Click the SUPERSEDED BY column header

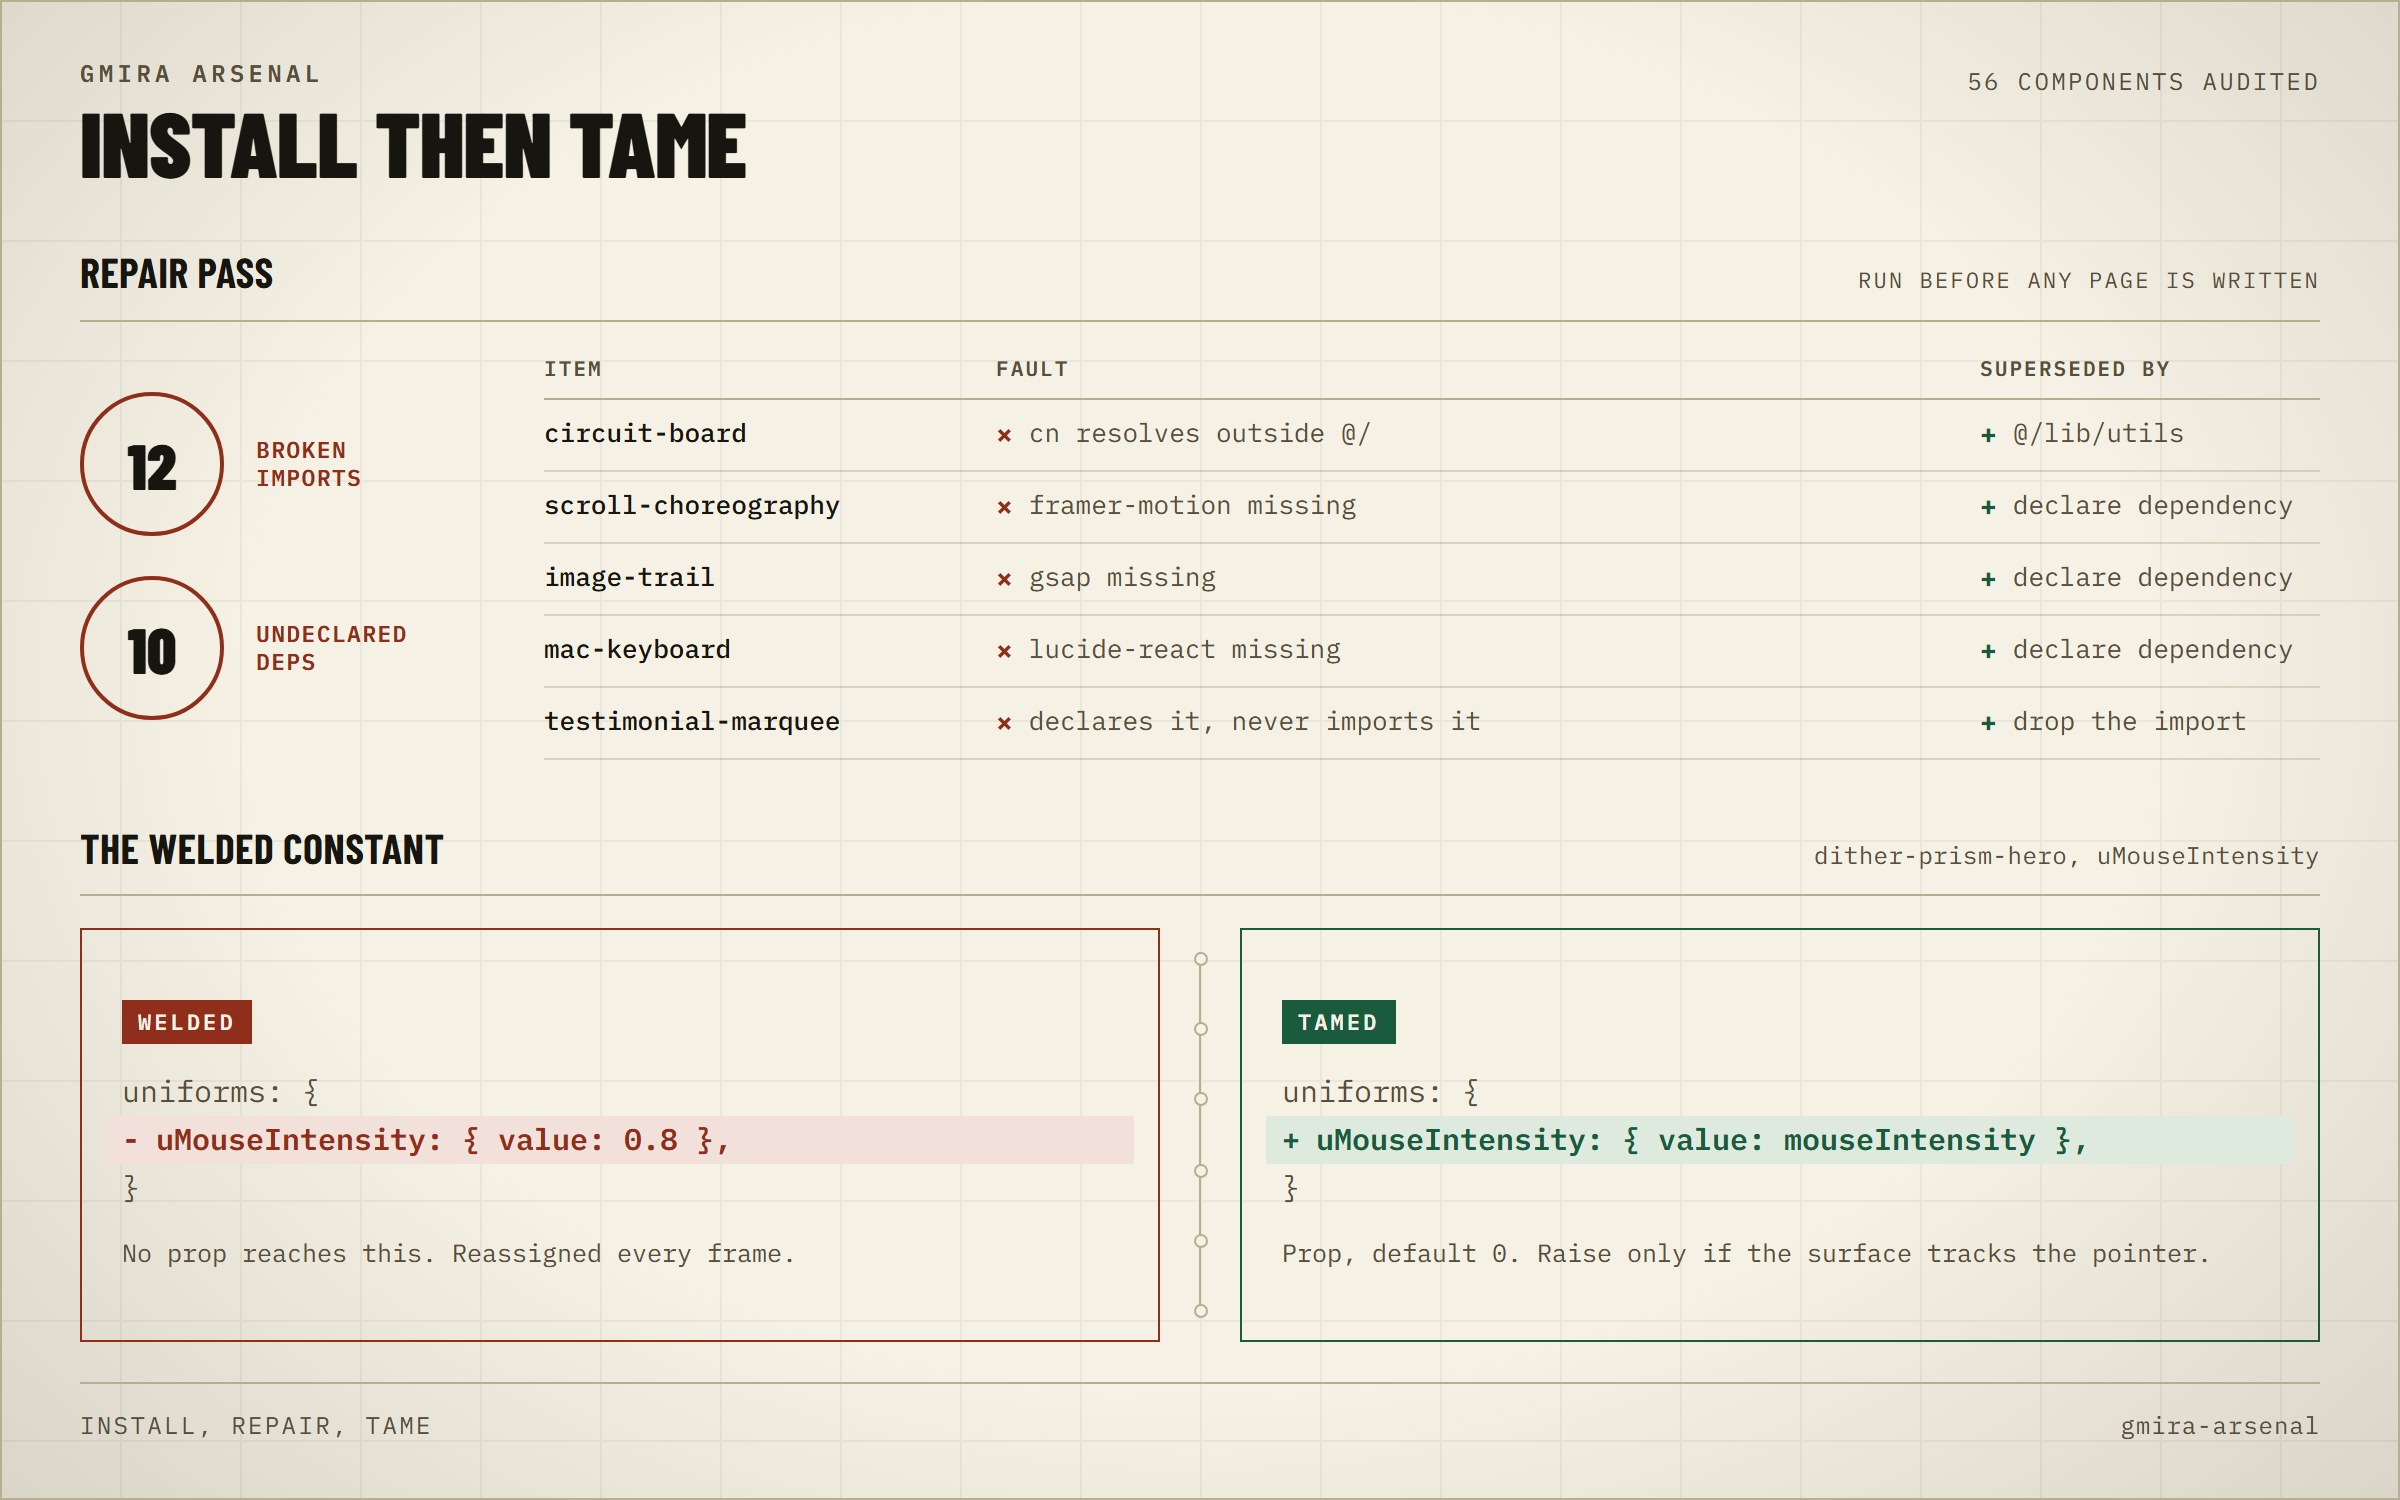click(2075, 369)
